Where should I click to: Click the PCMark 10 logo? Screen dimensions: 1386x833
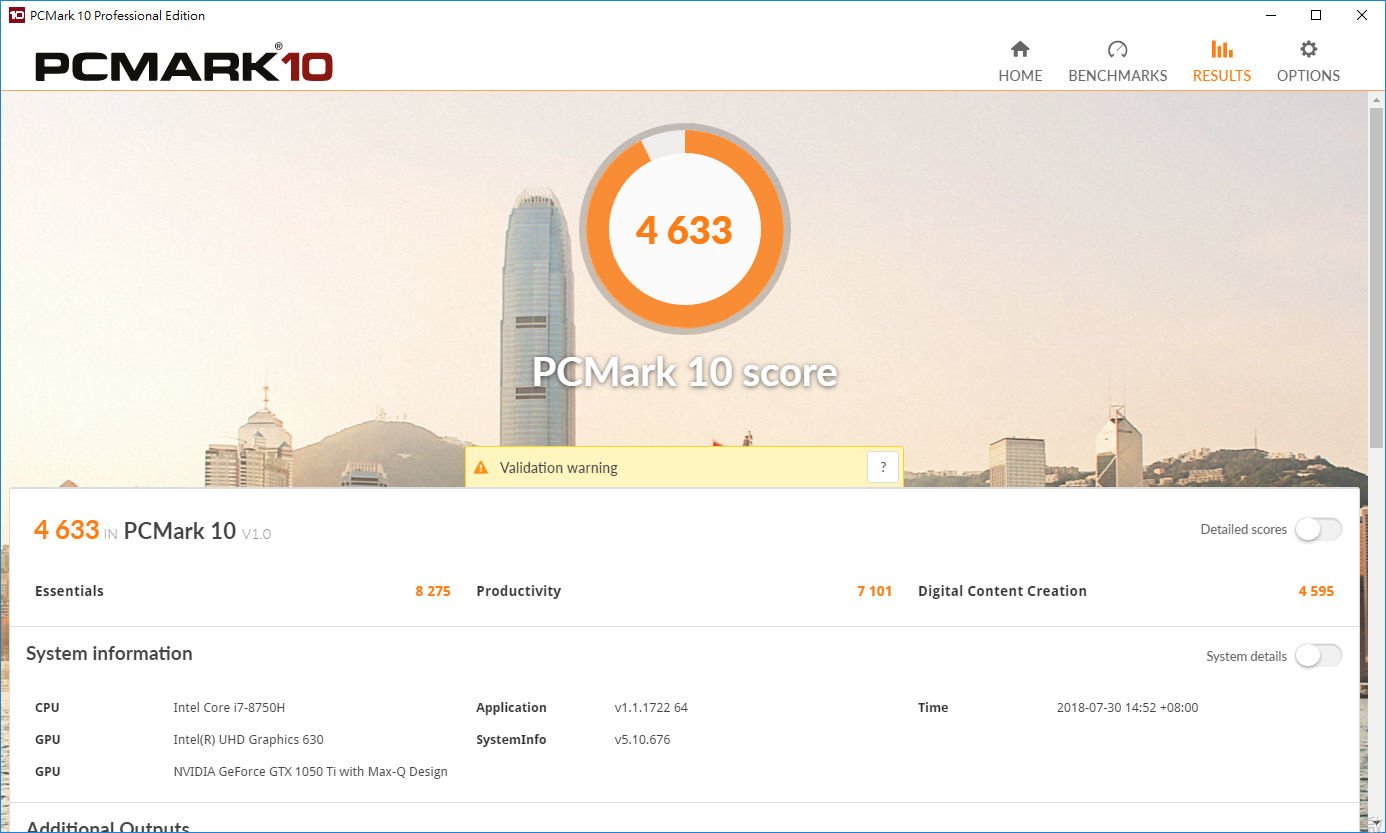(x=184, y=65)
